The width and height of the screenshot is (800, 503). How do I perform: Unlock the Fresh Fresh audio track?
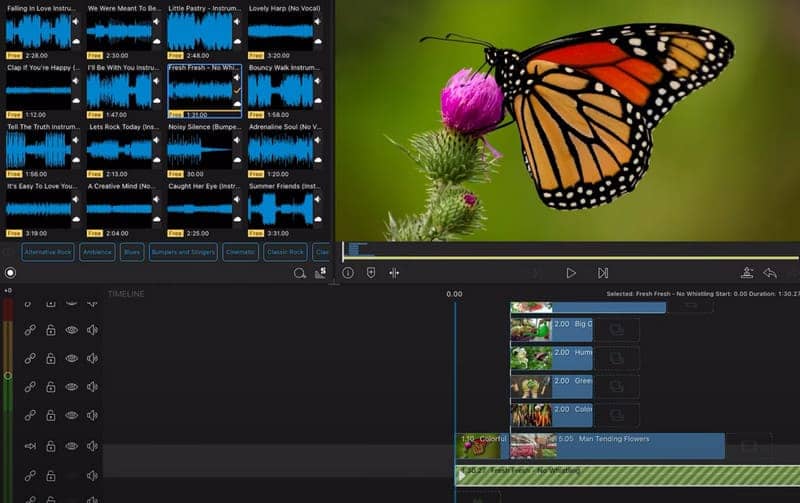click(50, 475)
